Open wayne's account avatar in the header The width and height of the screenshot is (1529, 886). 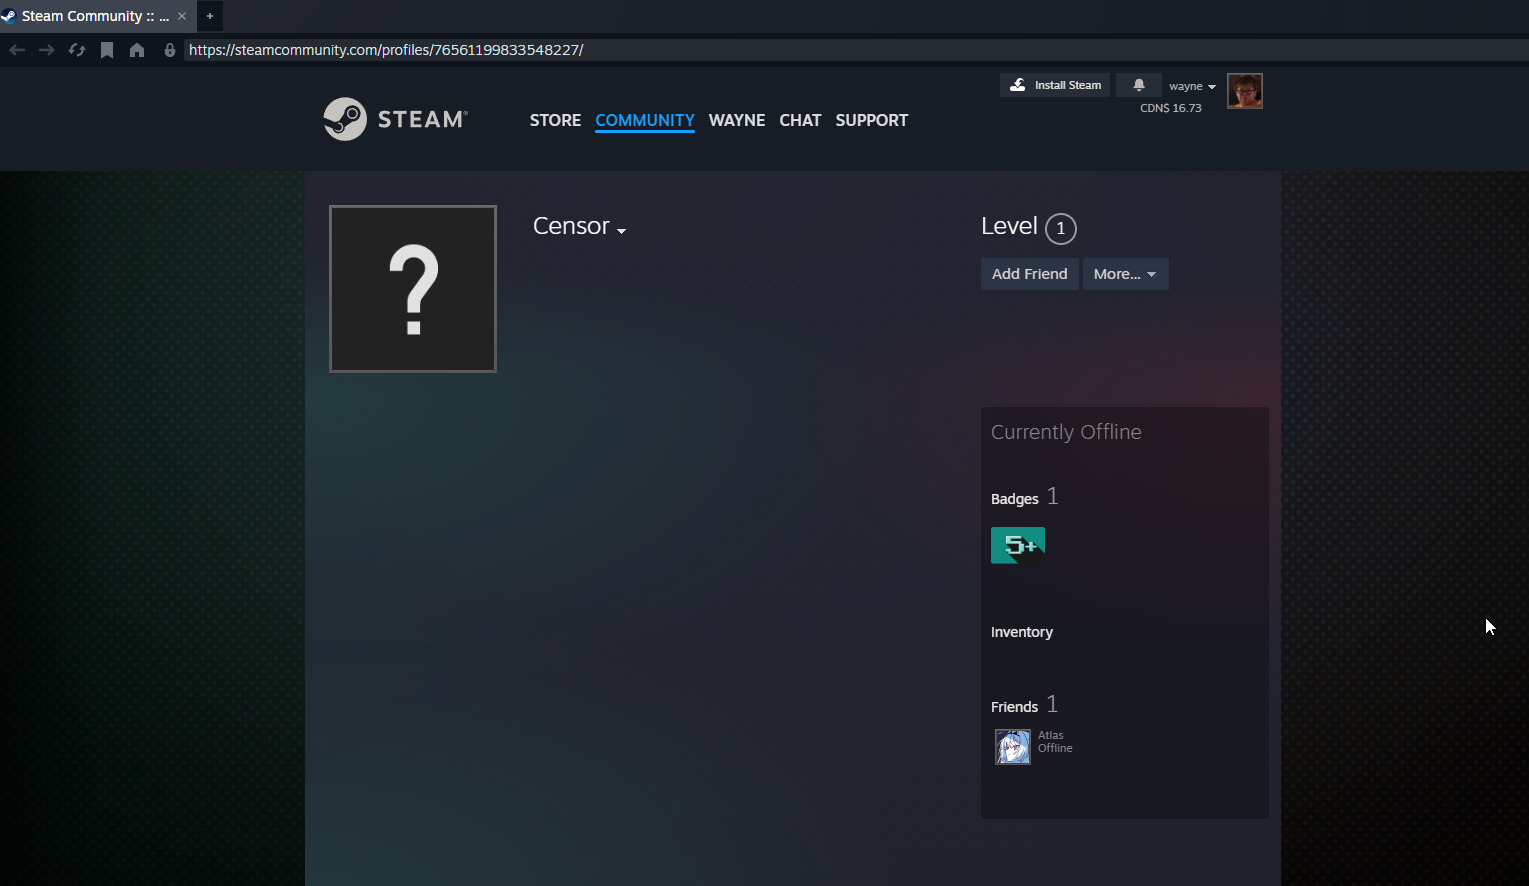[1245, 91]
